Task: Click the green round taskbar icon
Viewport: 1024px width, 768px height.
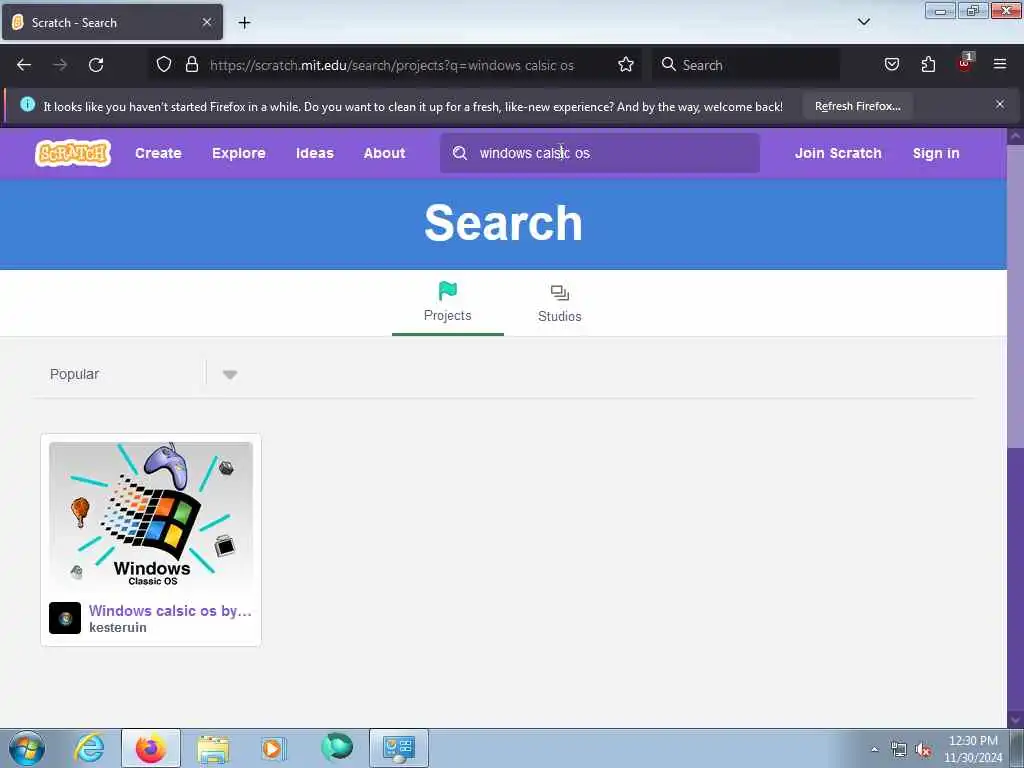Action: pos(337,748)
